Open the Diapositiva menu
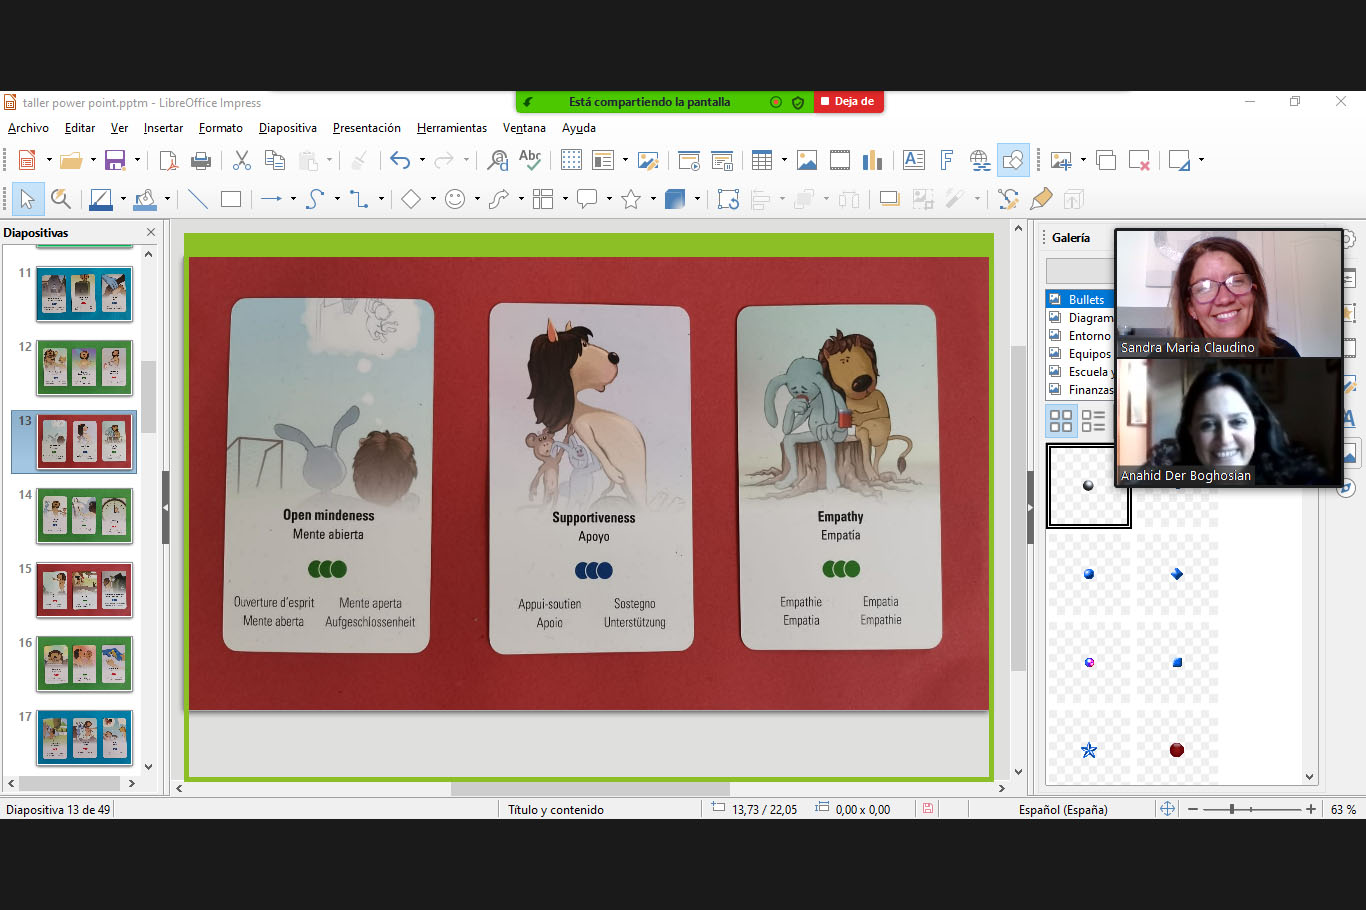Image resolution: width=1366 pixels, height=910 pixels. [288, 128]
